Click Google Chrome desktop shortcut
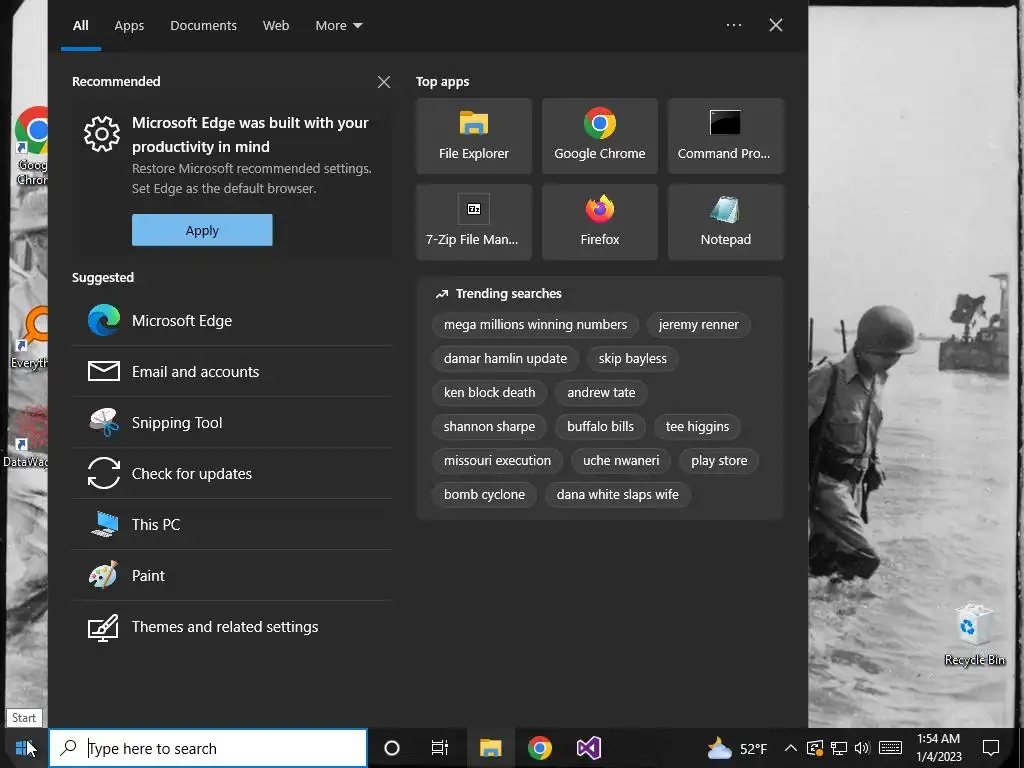Viewport: 1024px width, 768px height. coord(30,146)
